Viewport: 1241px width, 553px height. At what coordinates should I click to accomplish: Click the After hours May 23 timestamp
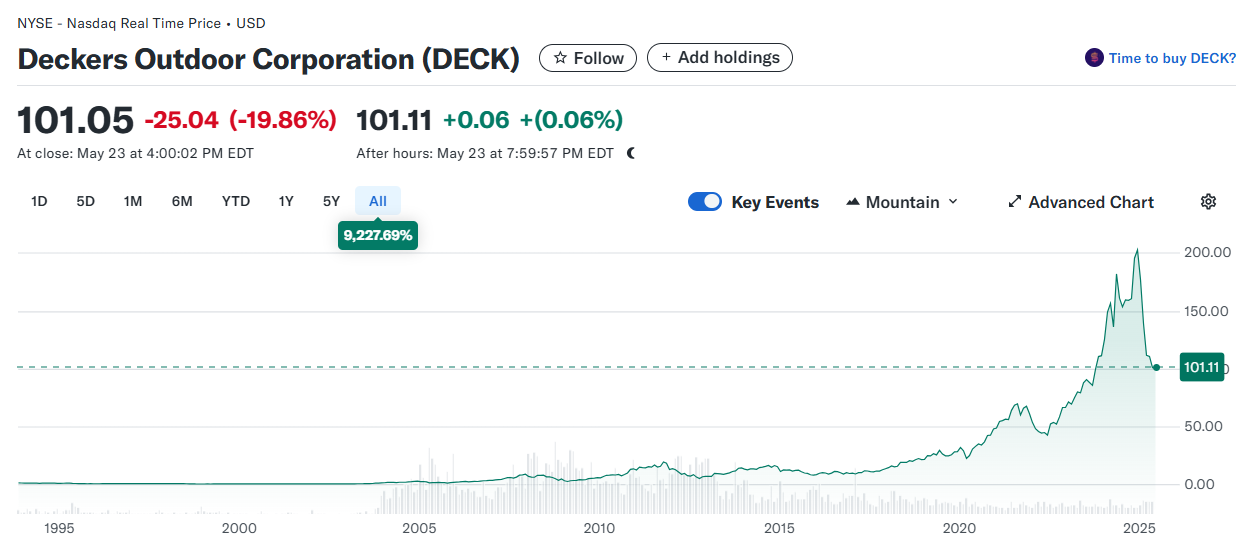coord(485,154)
